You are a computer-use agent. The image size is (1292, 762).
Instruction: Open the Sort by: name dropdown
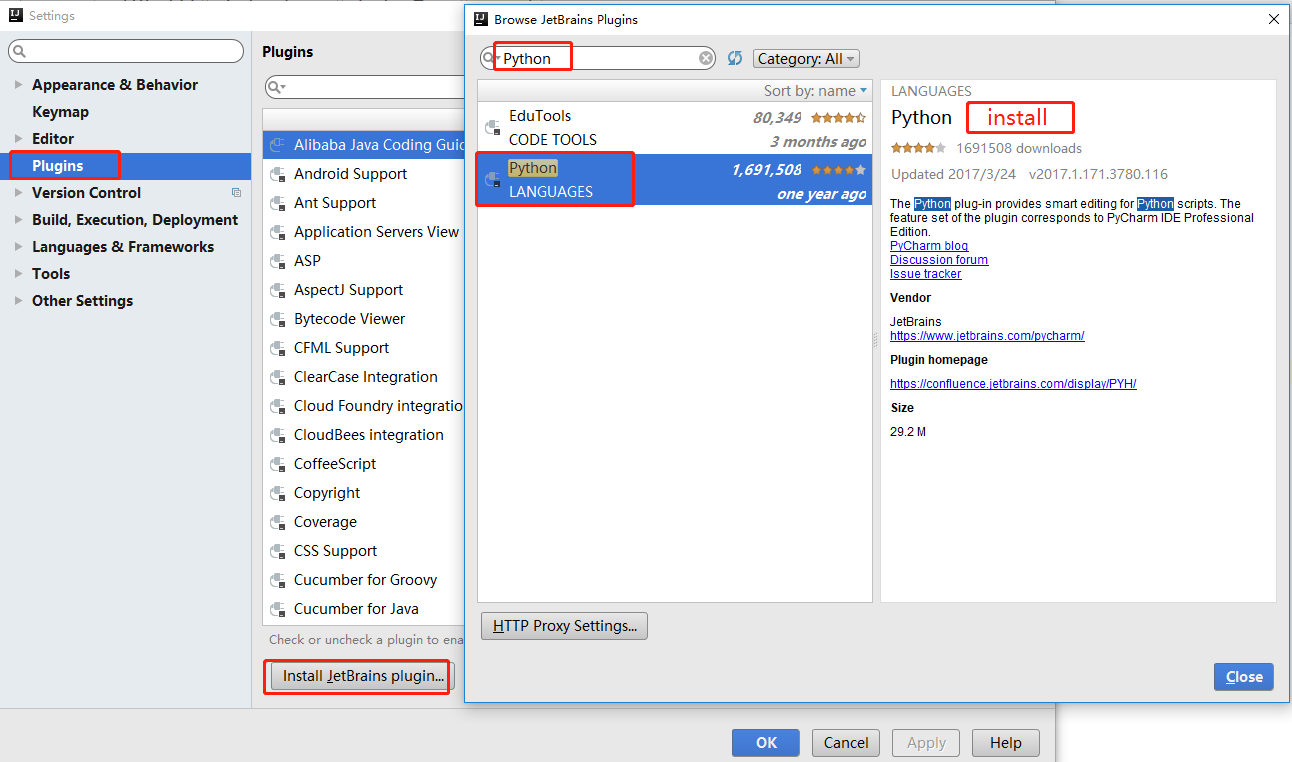(x=816, y=91)
